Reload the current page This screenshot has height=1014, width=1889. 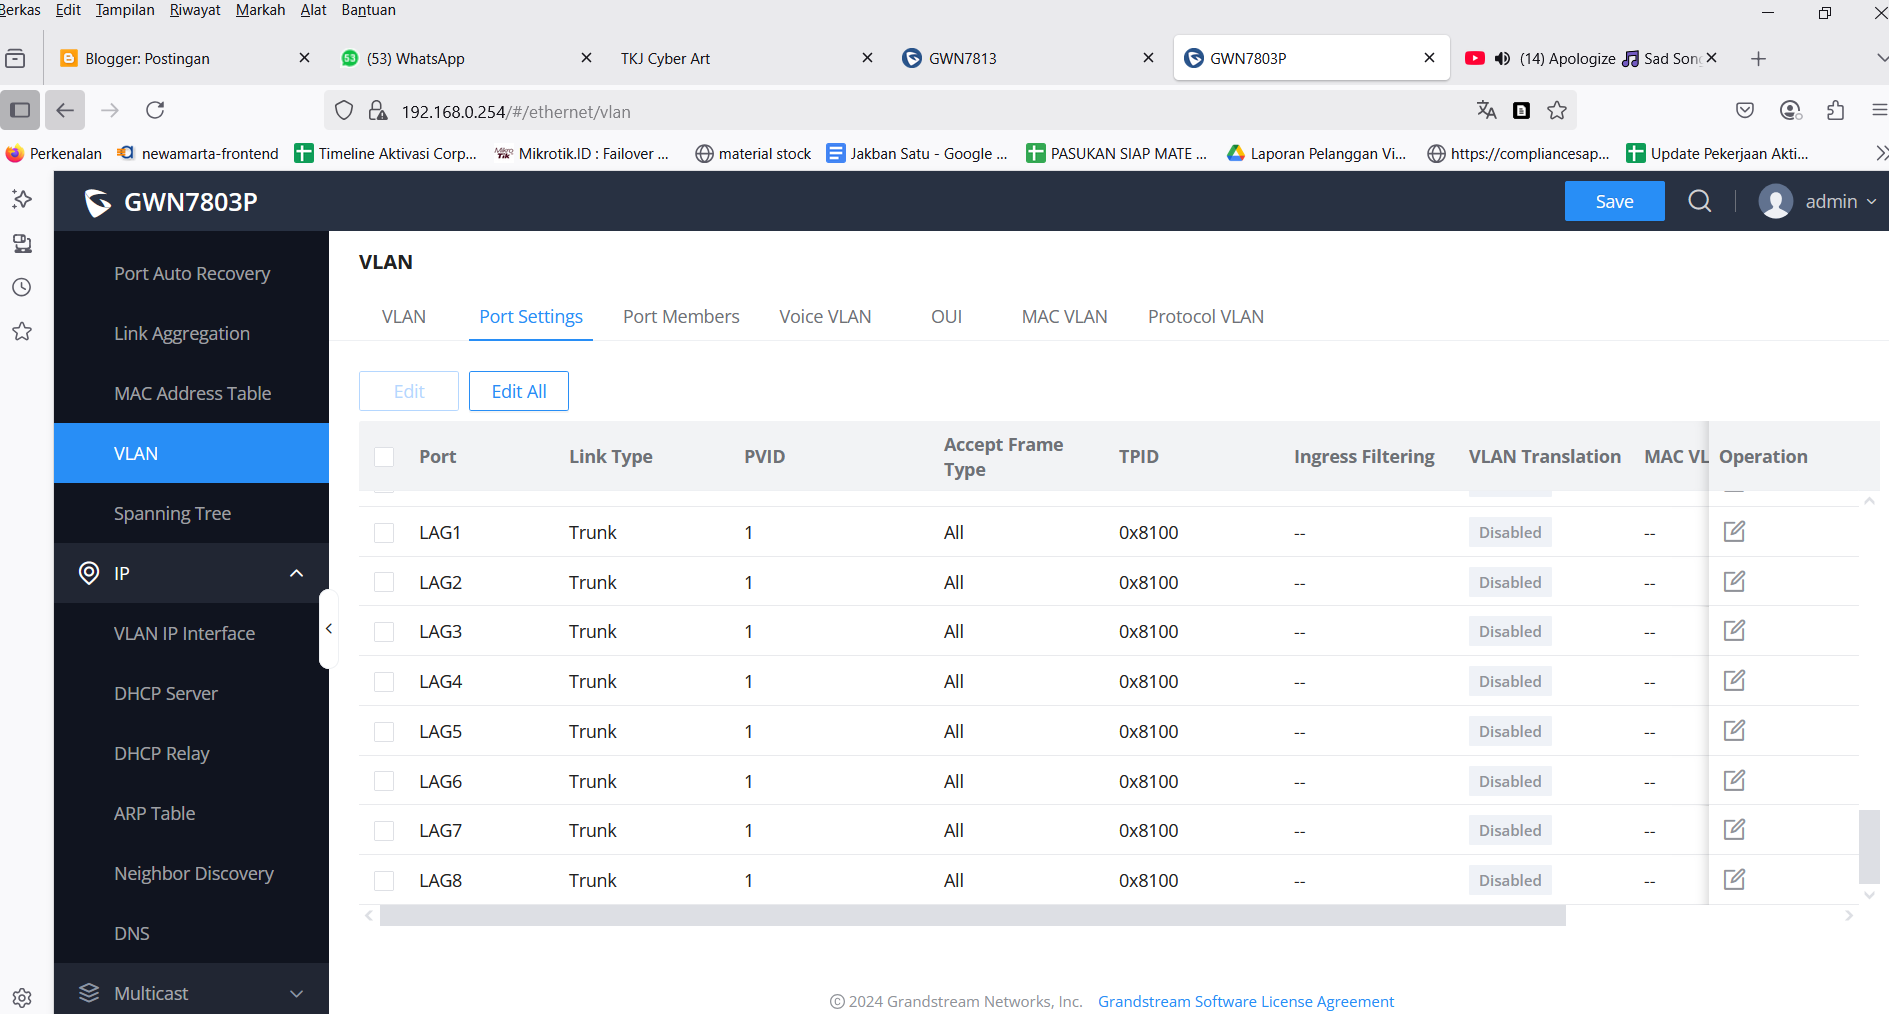point(155,110)
